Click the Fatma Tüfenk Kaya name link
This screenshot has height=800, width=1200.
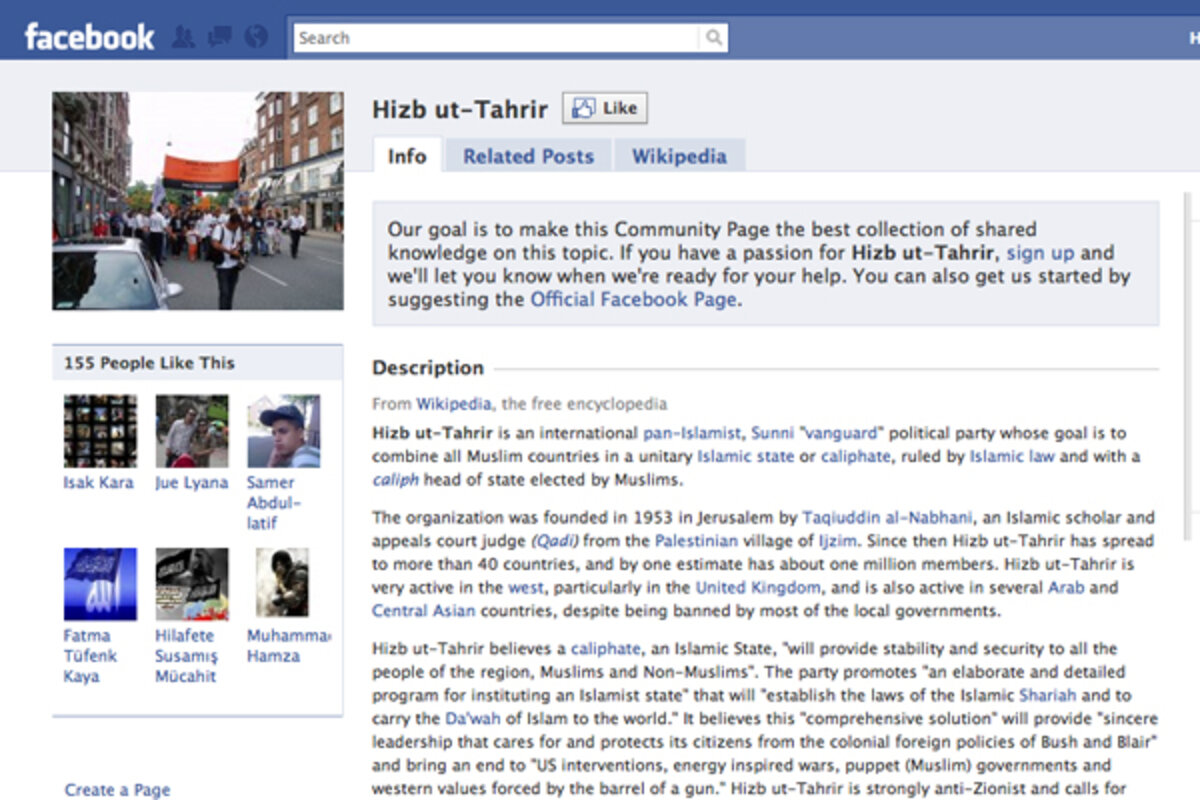[91, 656]
